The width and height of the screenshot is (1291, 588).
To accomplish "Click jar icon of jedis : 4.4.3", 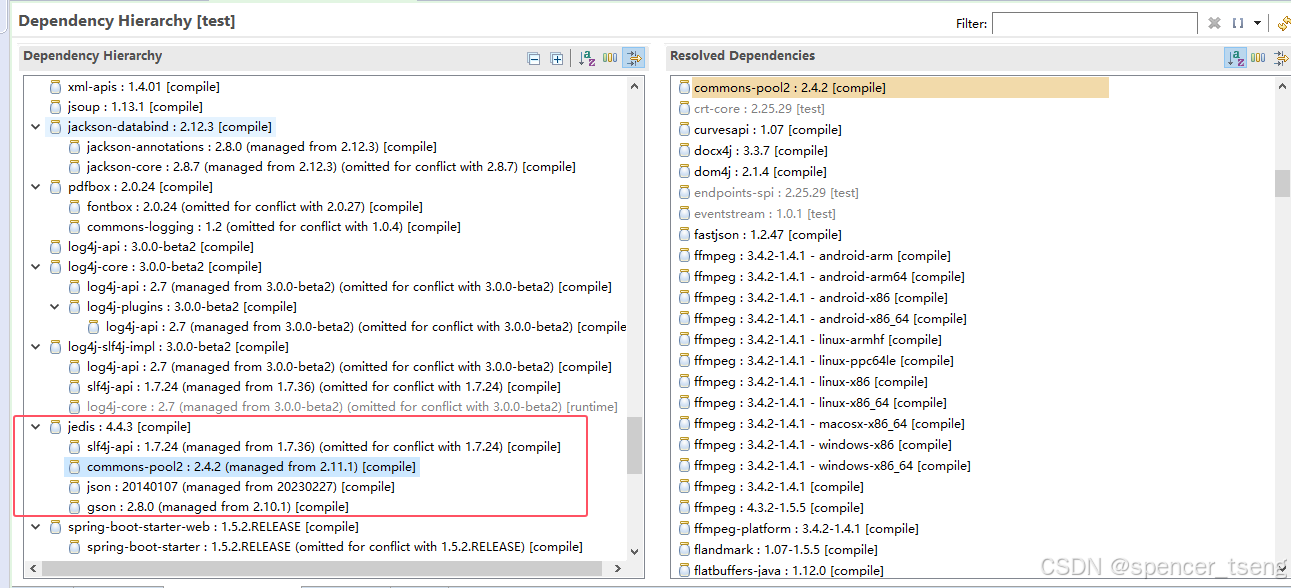I will point(55,427).
